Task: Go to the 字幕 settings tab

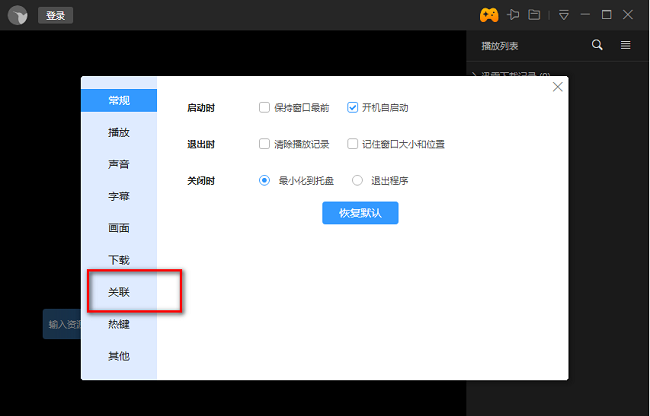Action: [119, 196]
